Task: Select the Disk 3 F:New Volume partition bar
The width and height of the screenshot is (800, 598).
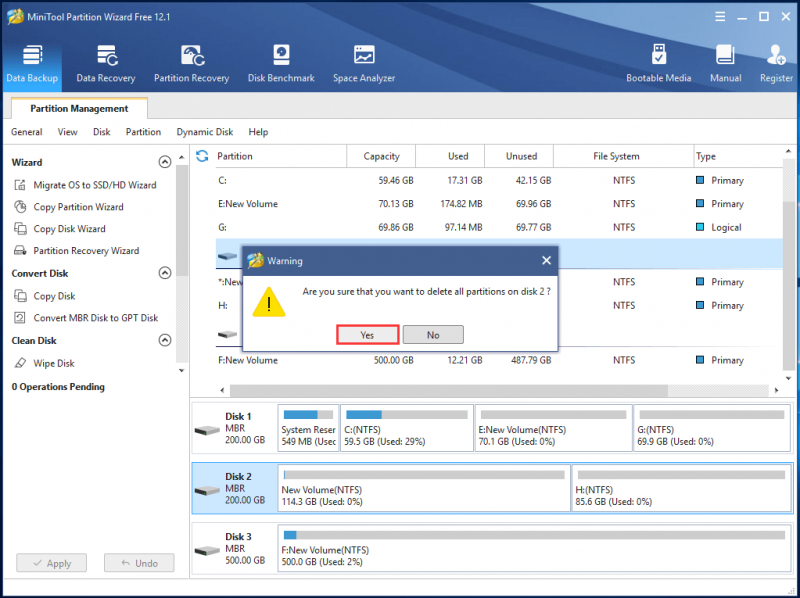Action: 534,549
